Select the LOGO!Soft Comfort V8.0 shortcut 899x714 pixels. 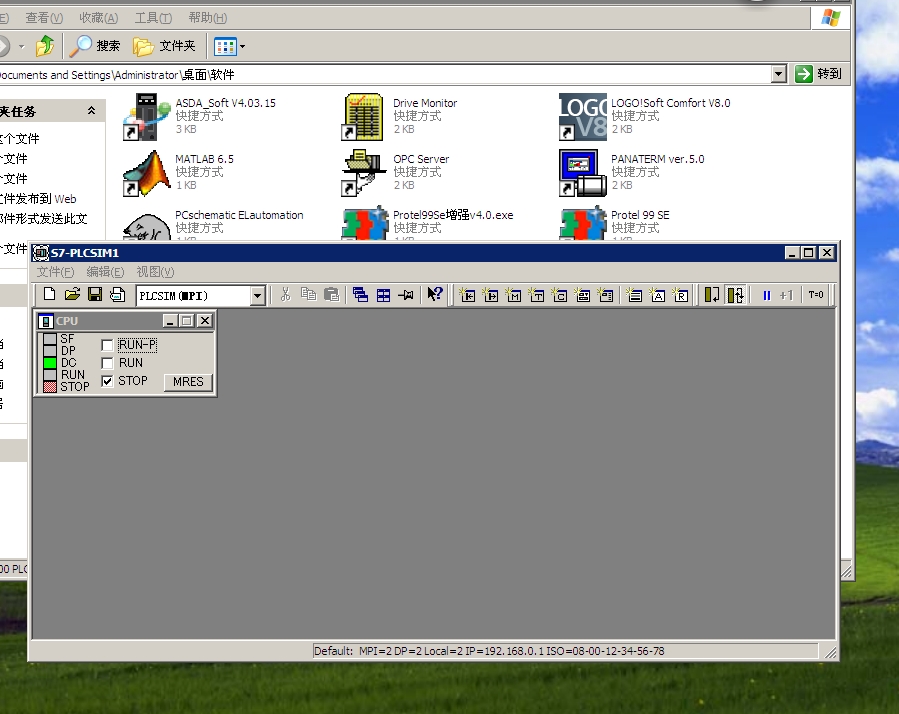point(644,116)
